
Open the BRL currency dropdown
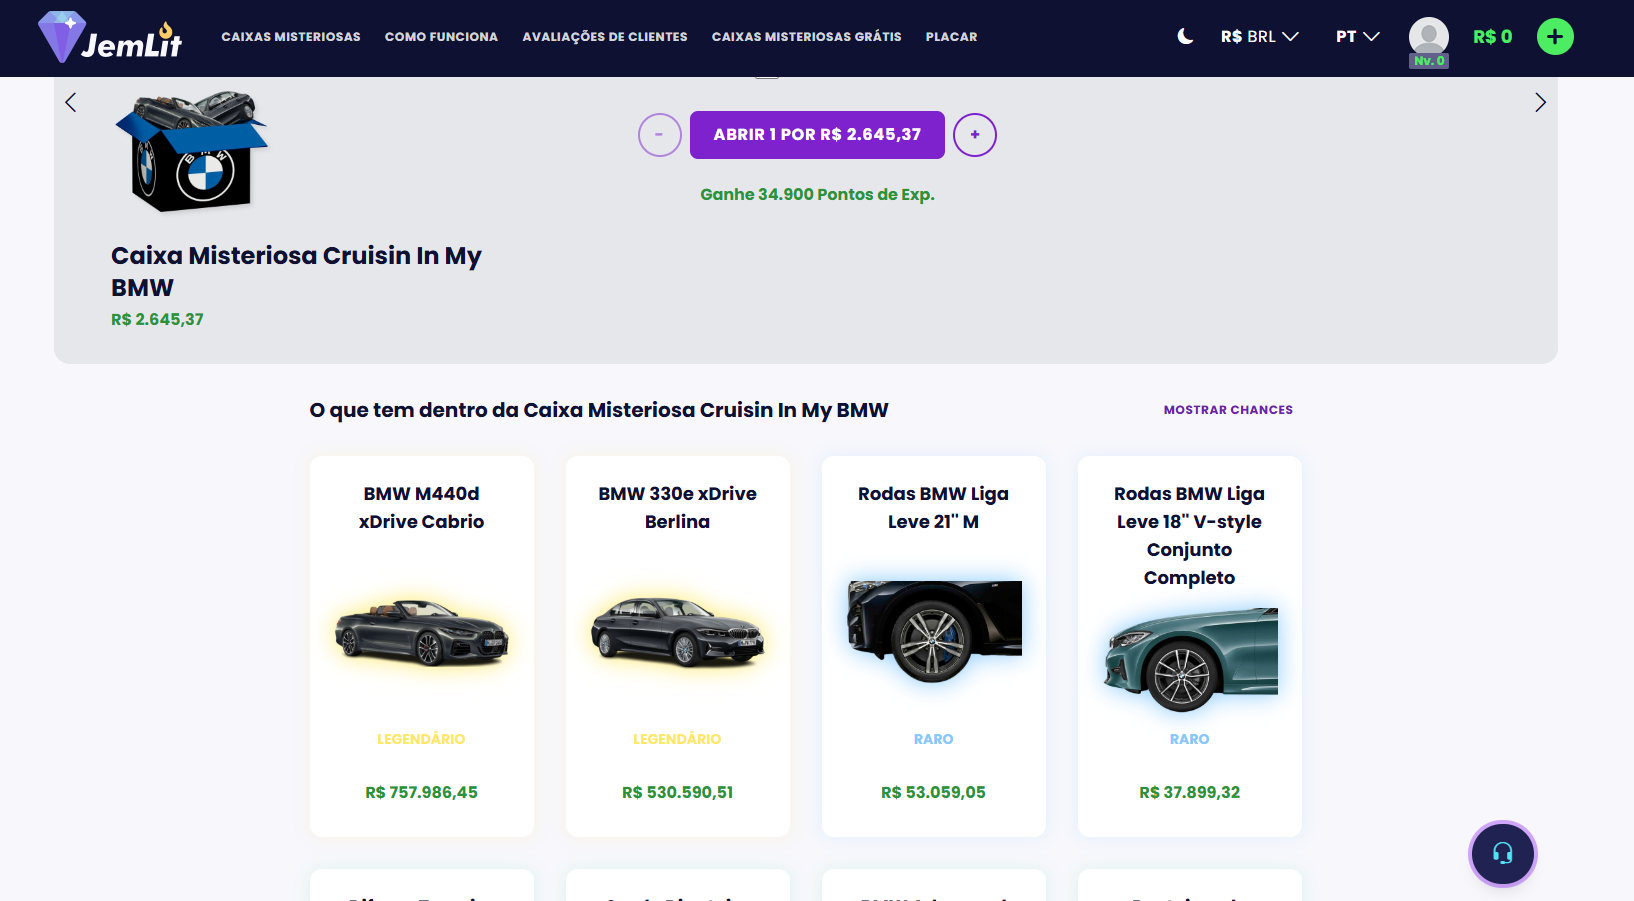(x=1259, y=37)
